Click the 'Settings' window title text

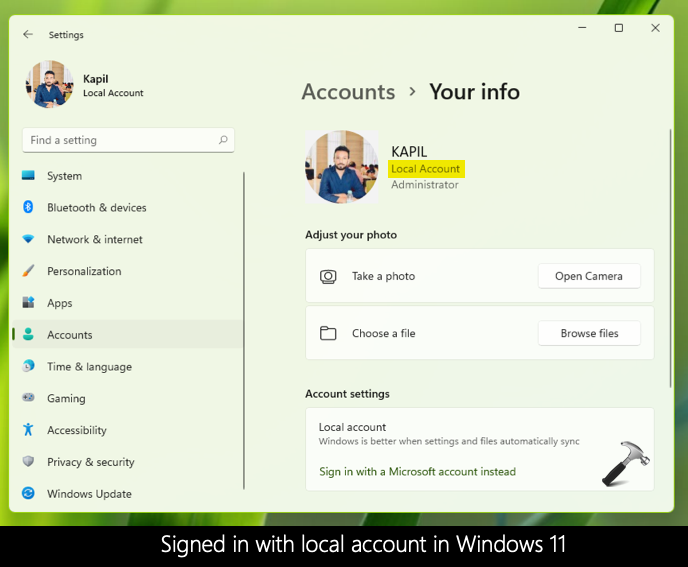(66, 35)
